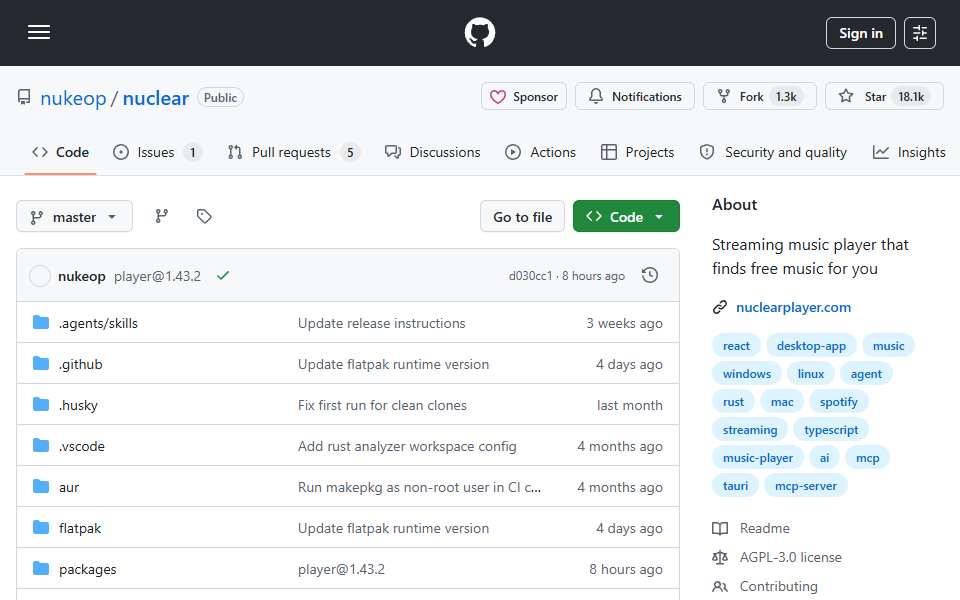
Task: Open Security and quality tab
Action: click(x=773, y=152)
